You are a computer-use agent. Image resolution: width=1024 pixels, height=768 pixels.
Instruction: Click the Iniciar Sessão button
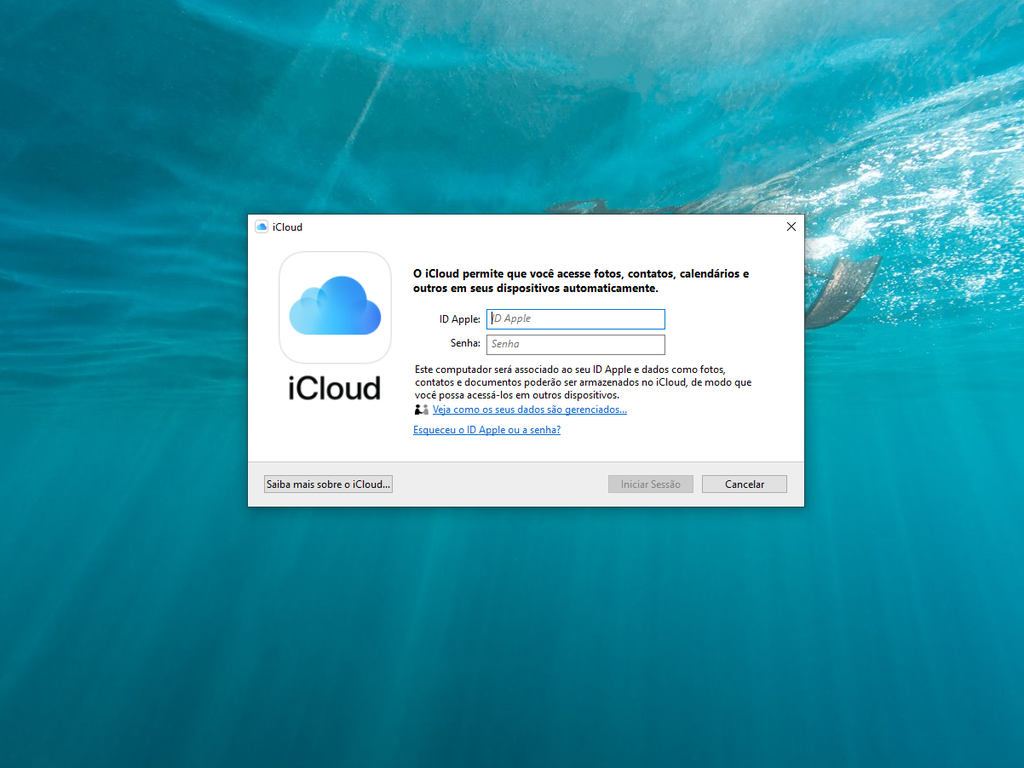point(650,484)
